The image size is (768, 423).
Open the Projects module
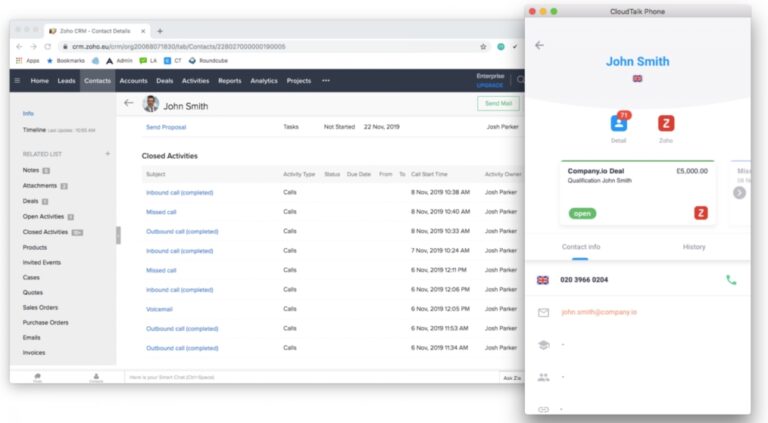click(299, 81)
